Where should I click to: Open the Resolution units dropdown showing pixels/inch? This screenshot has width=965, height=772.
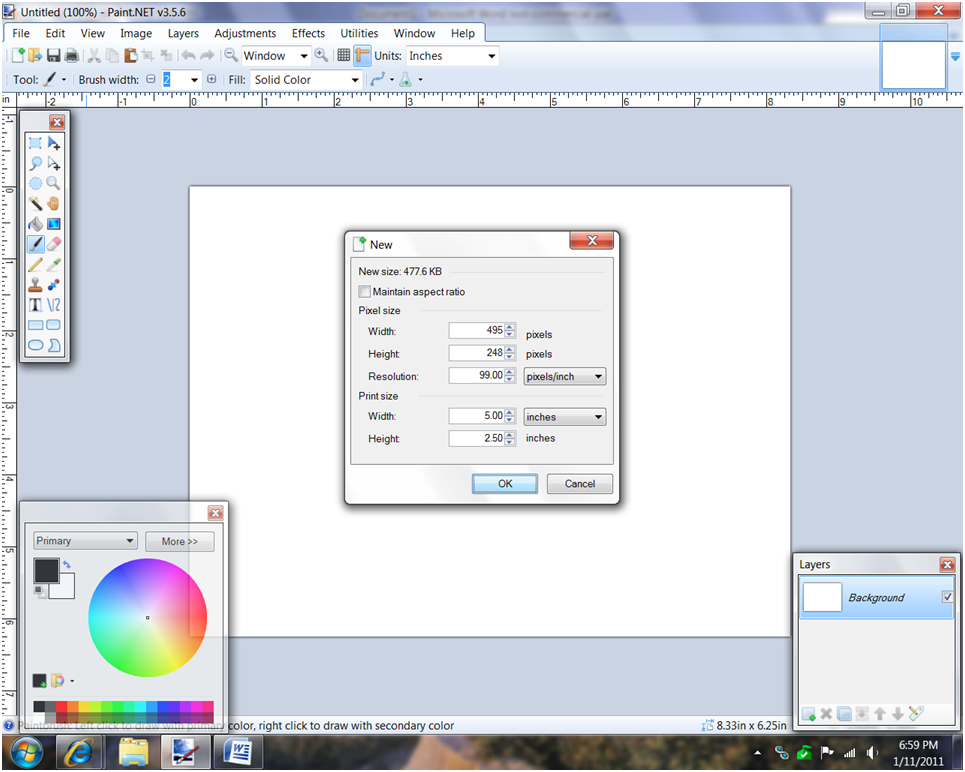click(x=564, y=376)
